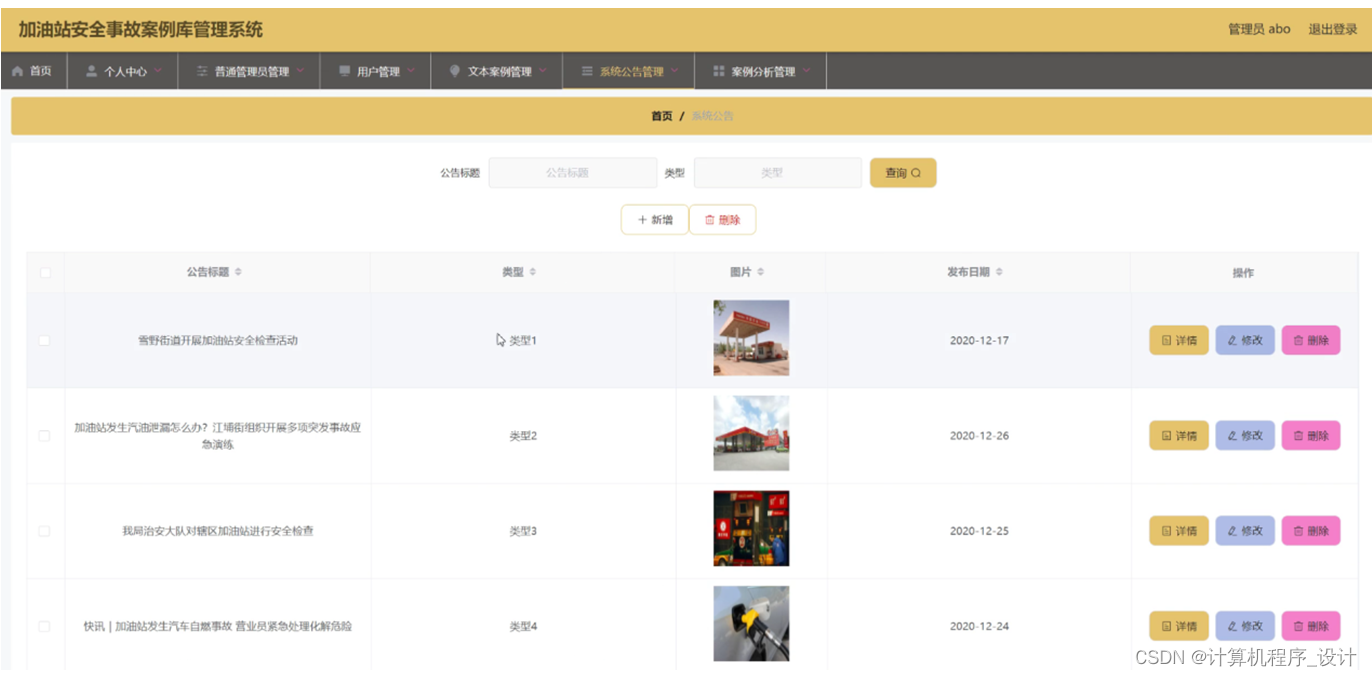Click 删除 for the 2020-12-17 row
Image resolution: width=1372 pixels, height=676 pixels.
click(1311, 341)
